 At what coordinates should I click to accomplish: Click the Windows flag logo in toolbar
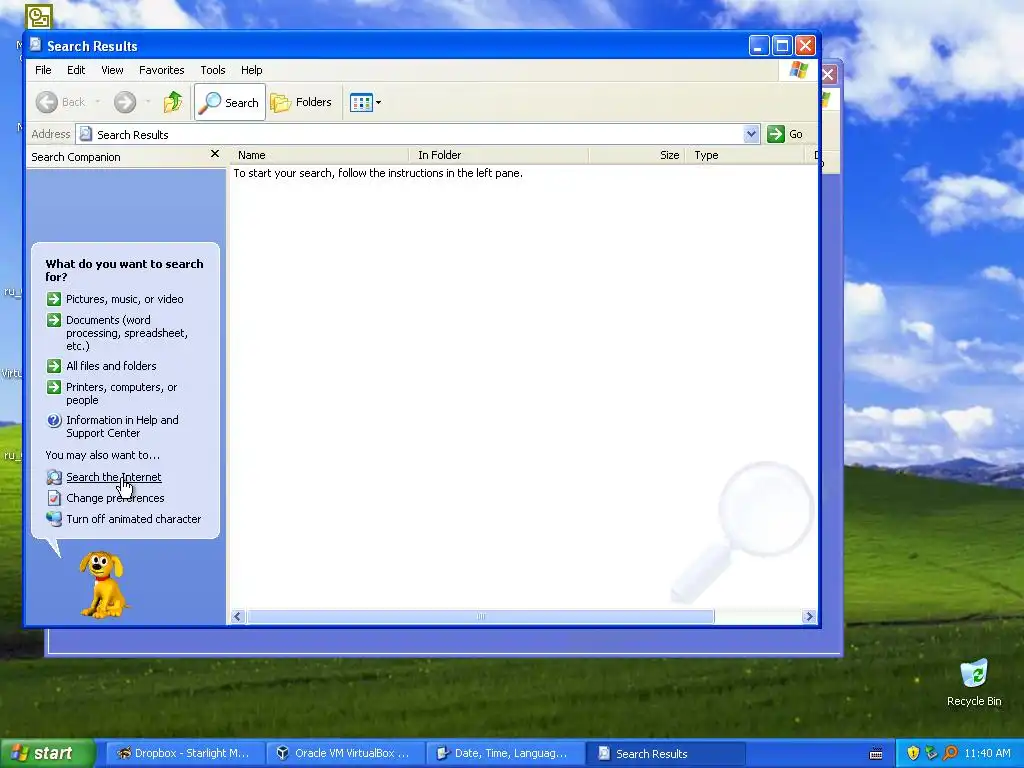coord(798,70)
